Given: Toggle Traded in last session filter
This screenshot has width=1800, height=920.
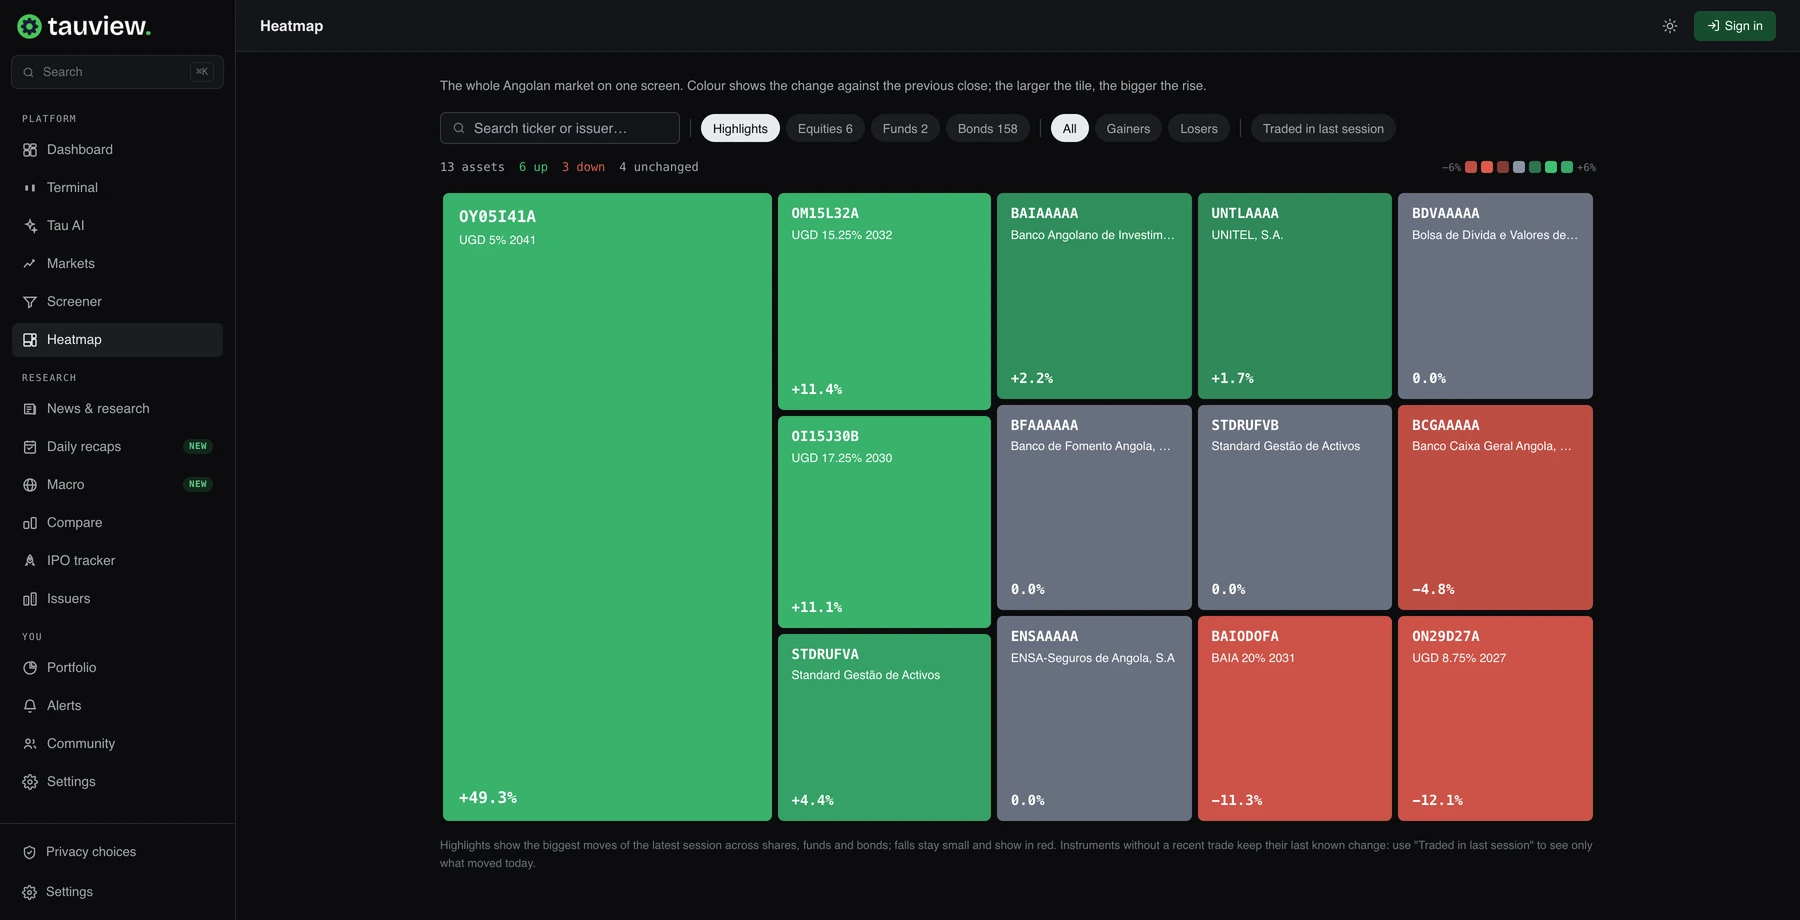Looking at the screenshot, I should pyautogui.click(x=1323, y=129).
